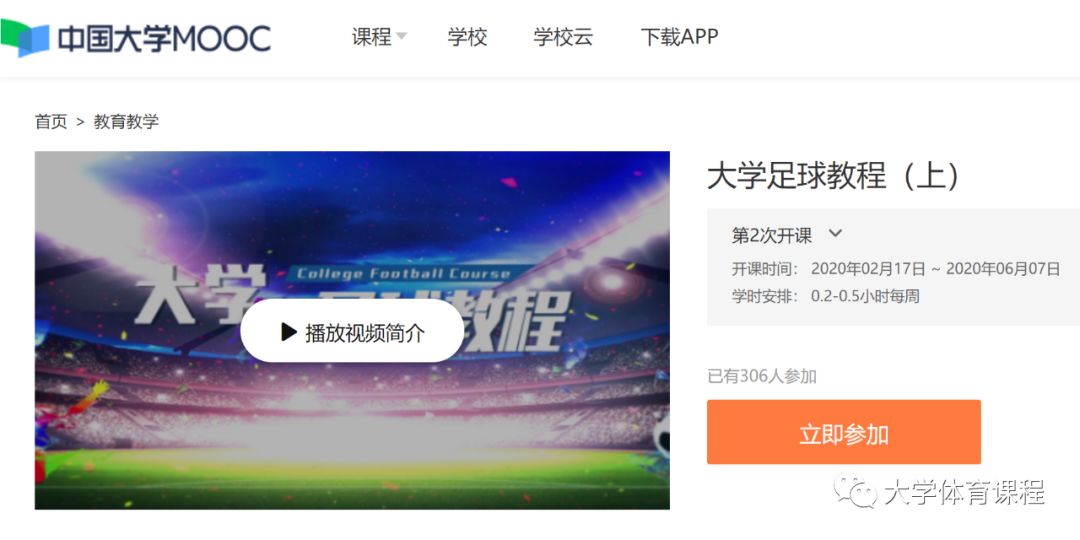Join the course via the 立即参加 button
The image size is (1080, 540).
click(844, 432)
